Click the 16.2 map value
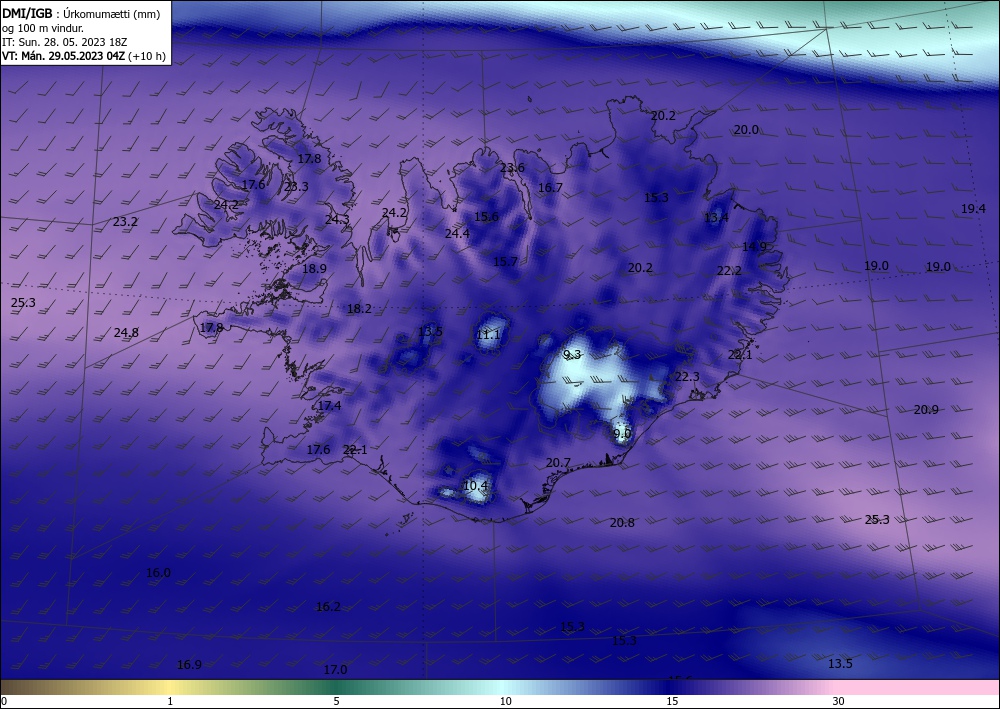Screen dimensions: 1000x709 [328, 606]
